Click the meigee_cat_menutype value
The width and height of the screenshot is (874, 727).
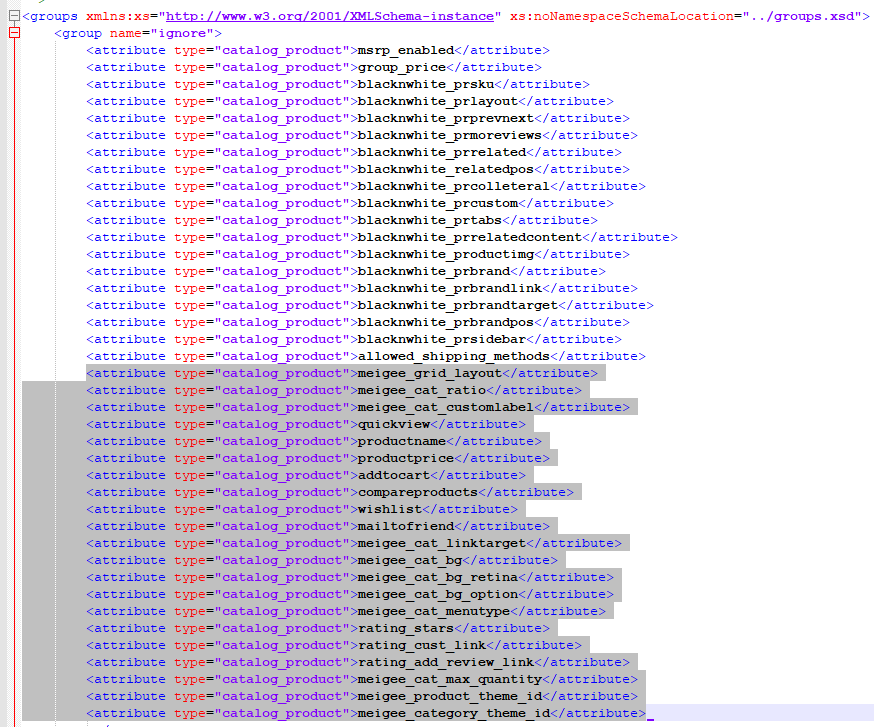click(x=434, y=612)
